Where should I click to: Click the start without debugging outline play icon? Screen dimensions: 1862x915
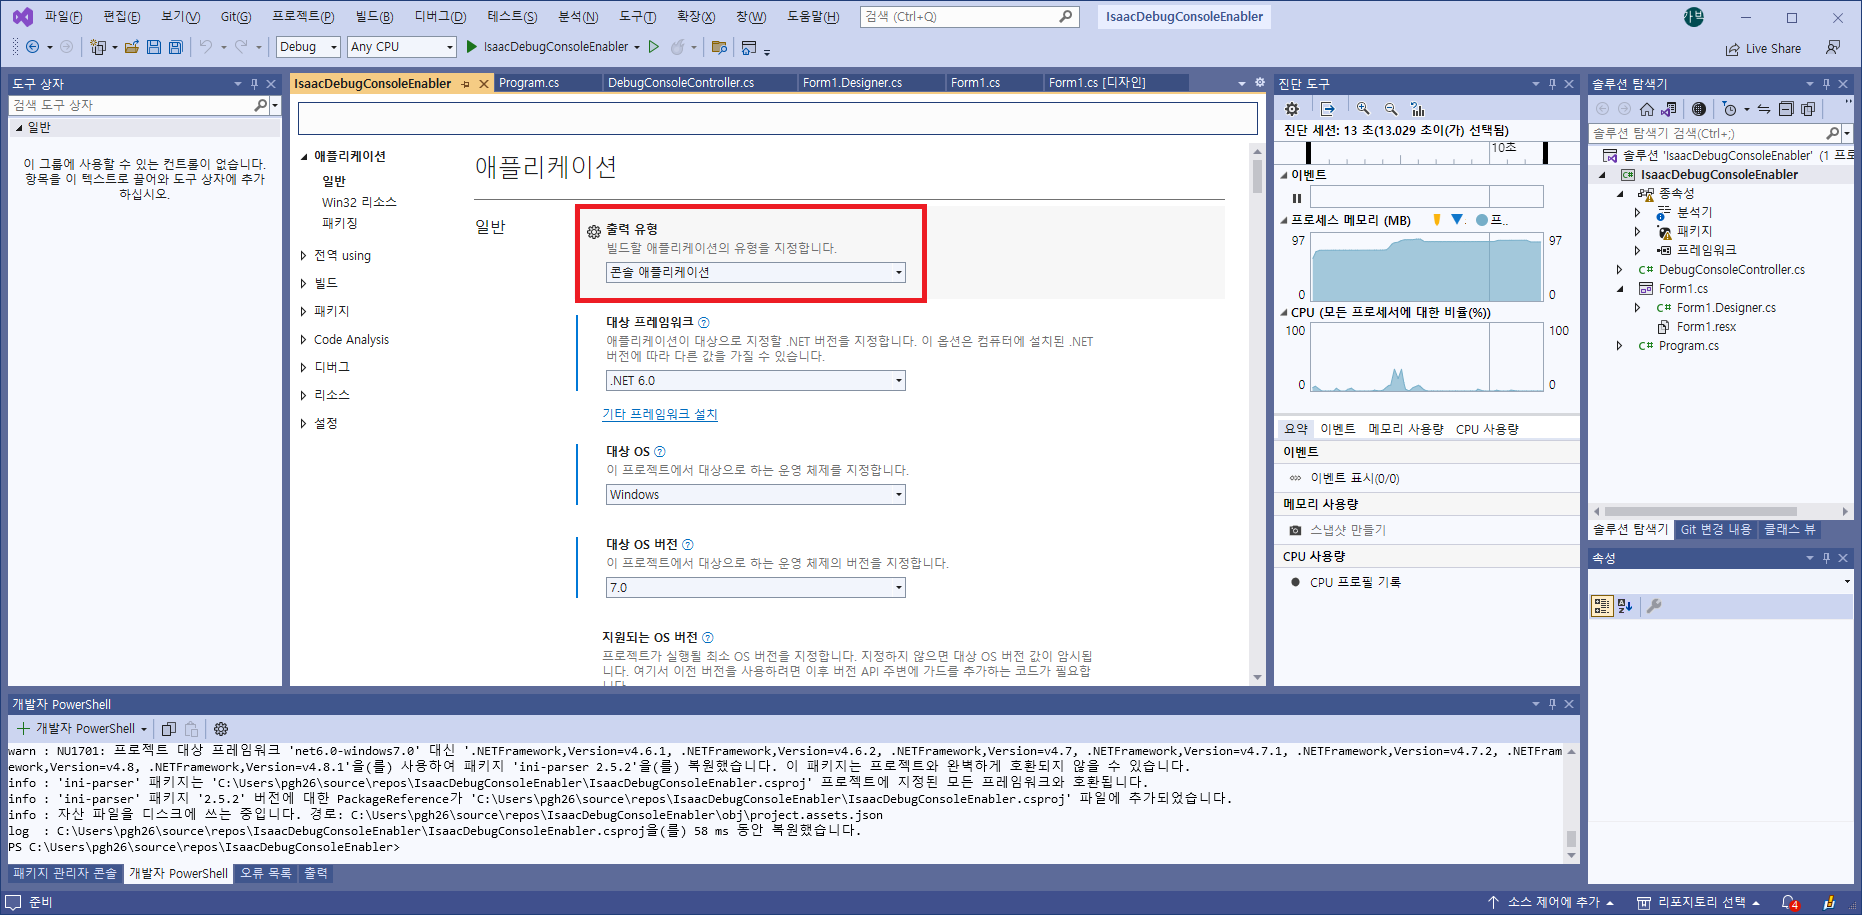point(653,47)
